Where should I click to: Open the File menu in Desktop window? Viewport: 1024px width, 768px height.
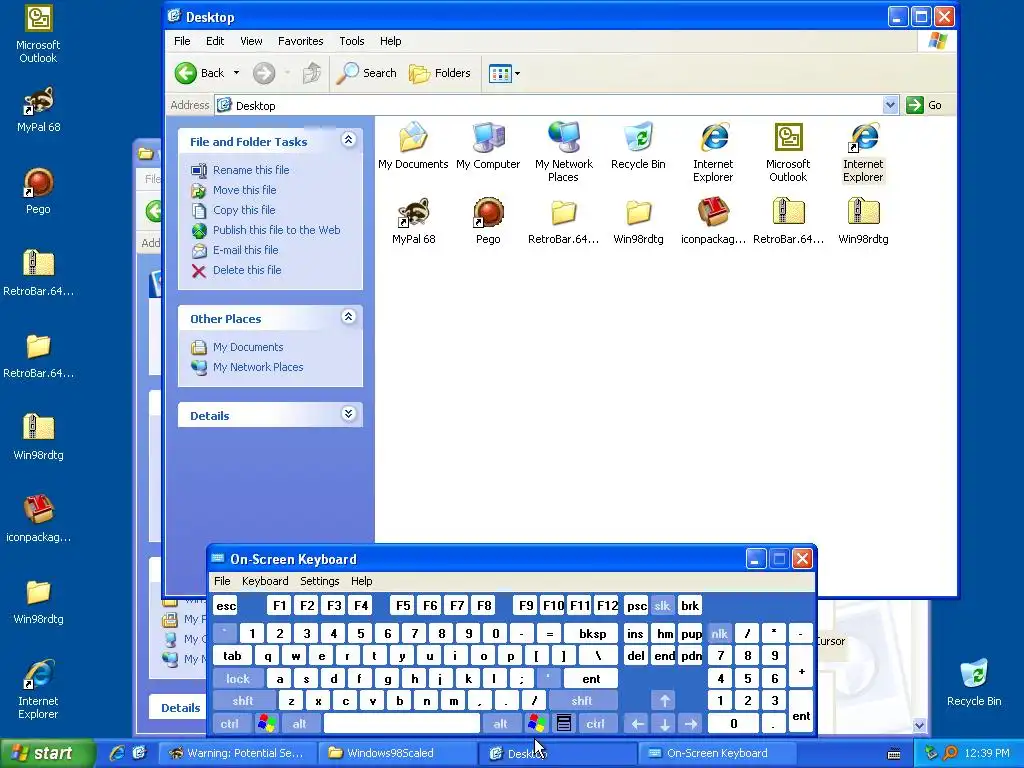(182, 41)
